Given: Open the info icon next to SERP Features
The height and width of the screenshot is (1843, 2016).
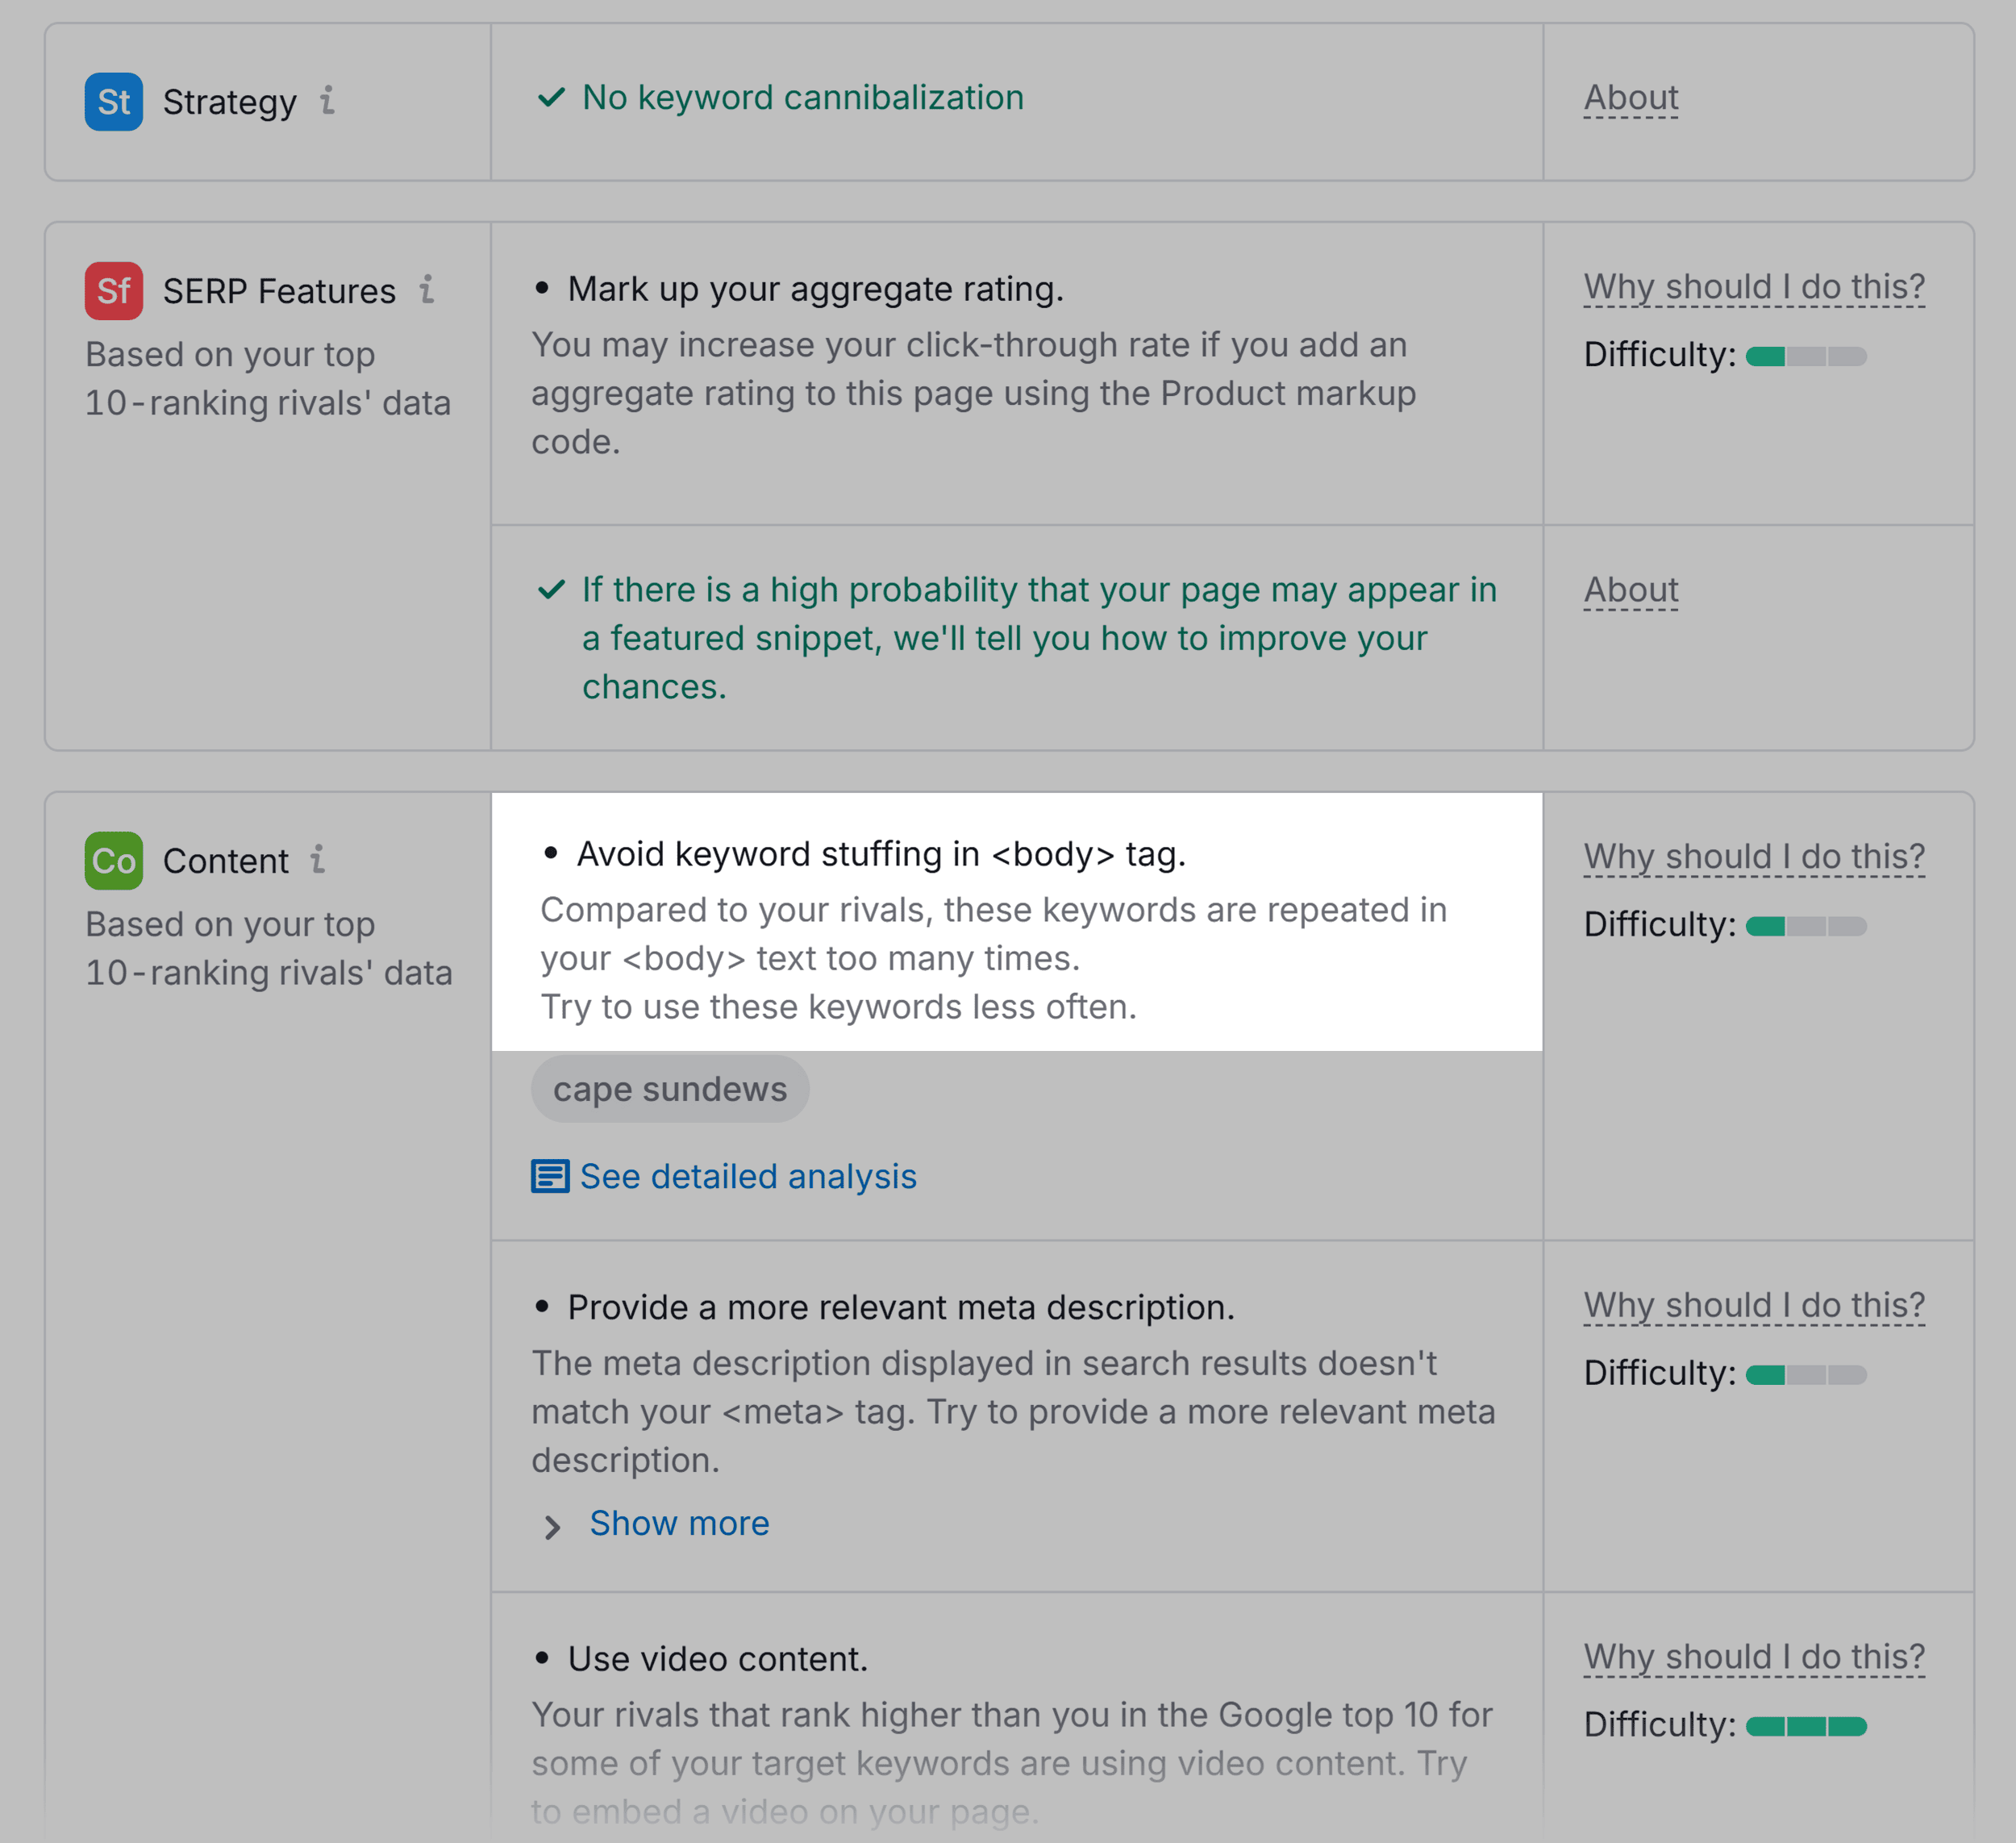Looking at the screenshot, I should click(428, 290).
